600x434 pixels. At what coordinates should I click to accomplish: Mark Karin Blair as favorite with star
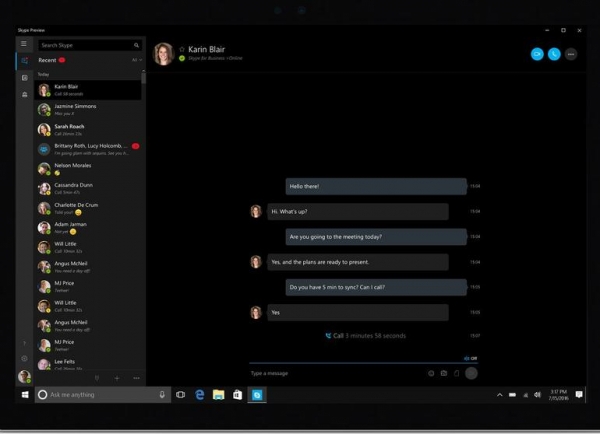[182, 49]
